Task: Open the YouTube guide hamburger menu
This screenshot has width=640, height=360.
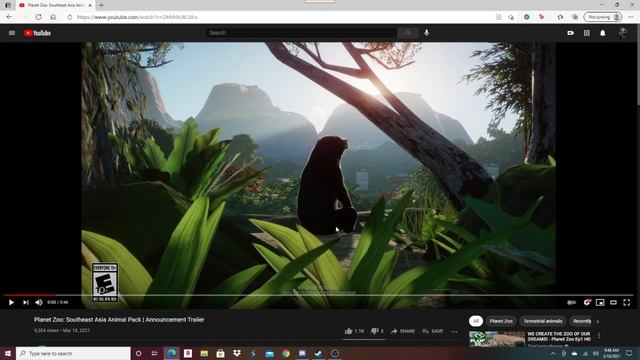Action: click(12, 33)
